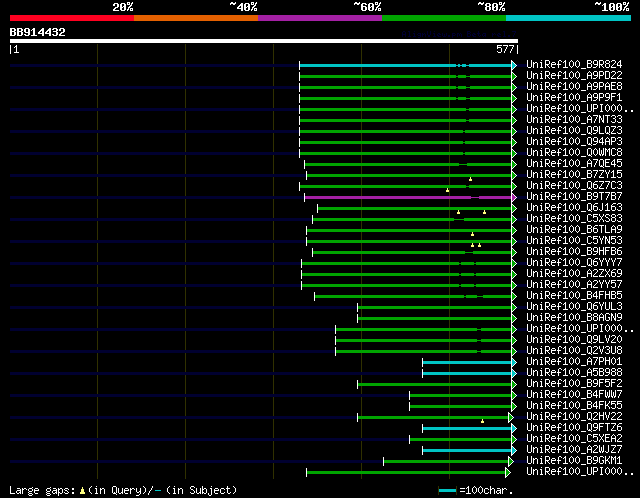The height and width of the screenshot is (498, 640).
Task: Select the UniRef100_Q9FTZ6 label
Action: coord(574,428)
